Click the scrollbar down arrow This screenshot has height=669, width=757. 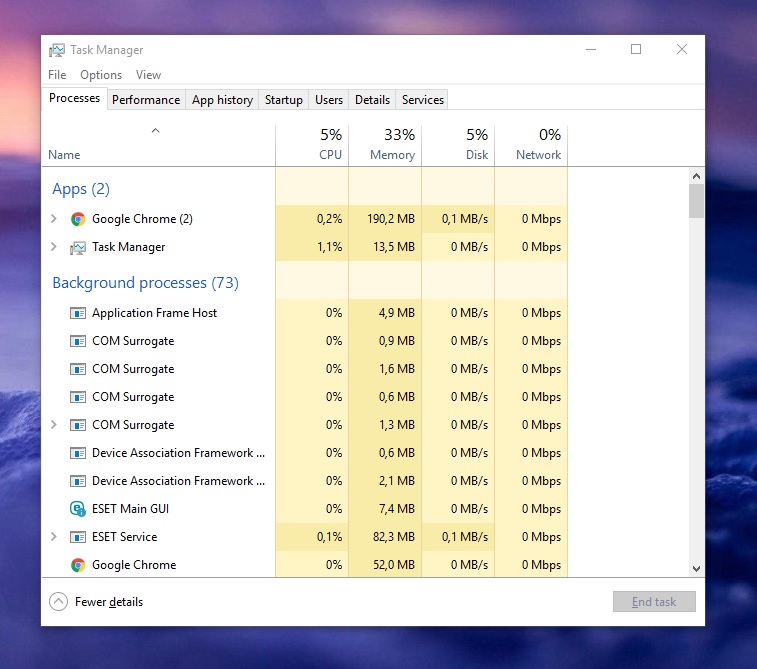click(x=696, y=569)
